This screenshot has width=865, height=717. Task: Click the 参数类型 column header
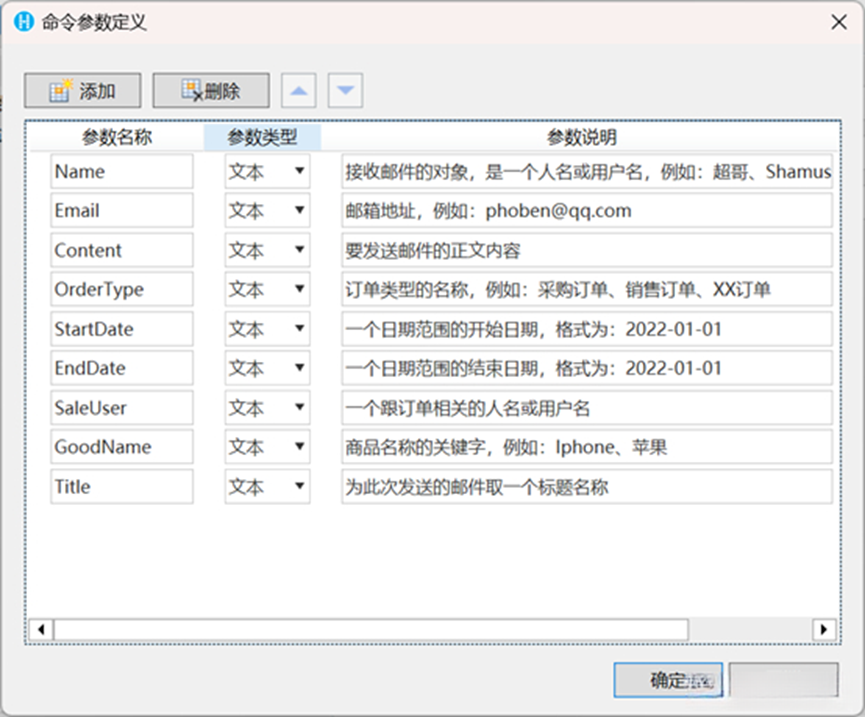(263, 137)
